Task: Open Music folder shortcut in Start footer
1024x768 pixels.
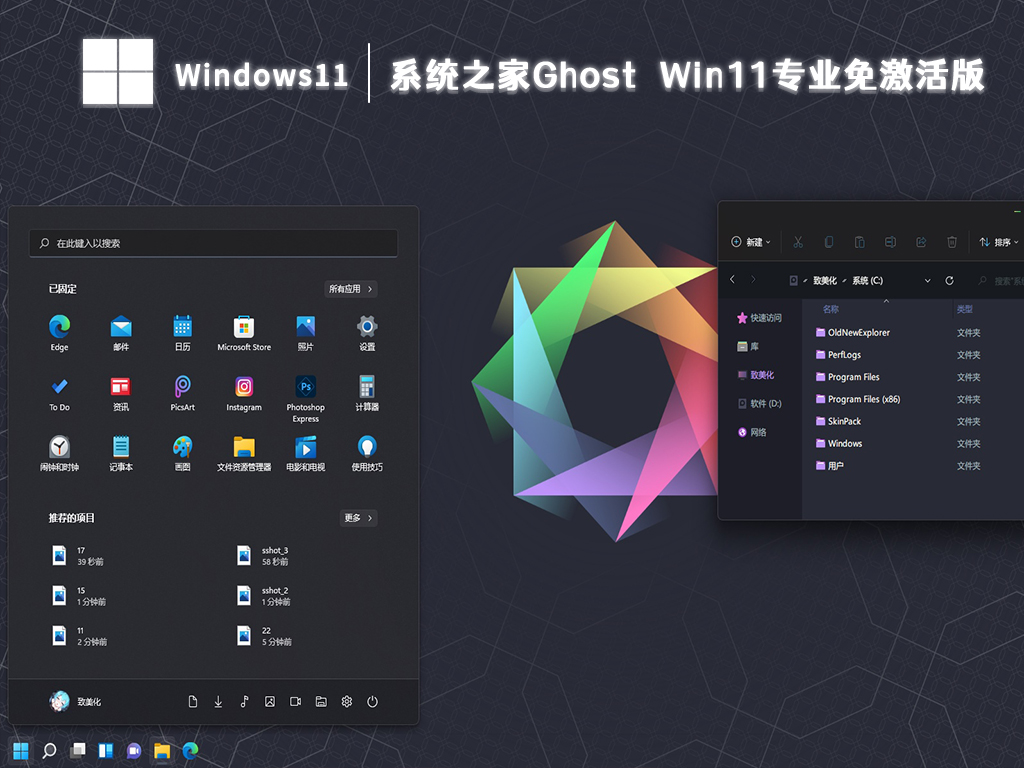Action: coord(244,701)
